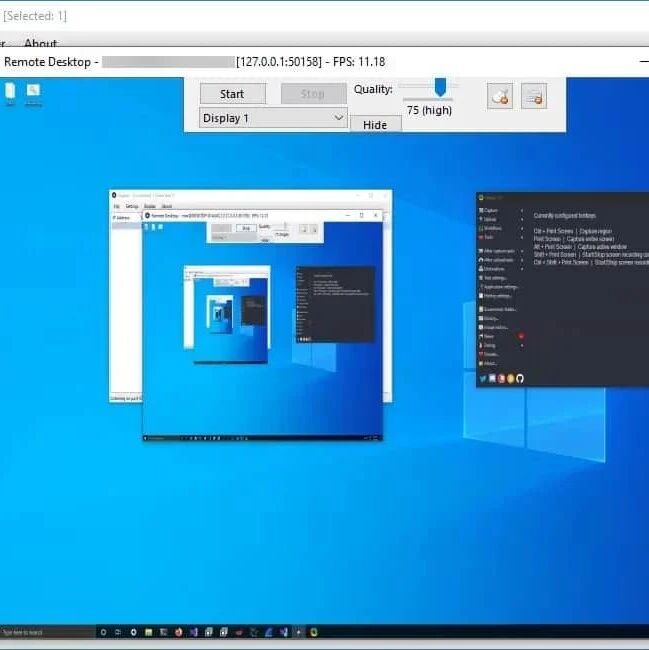
Task: Open Application settings in ShareX
Action: (x=498, y=287)
